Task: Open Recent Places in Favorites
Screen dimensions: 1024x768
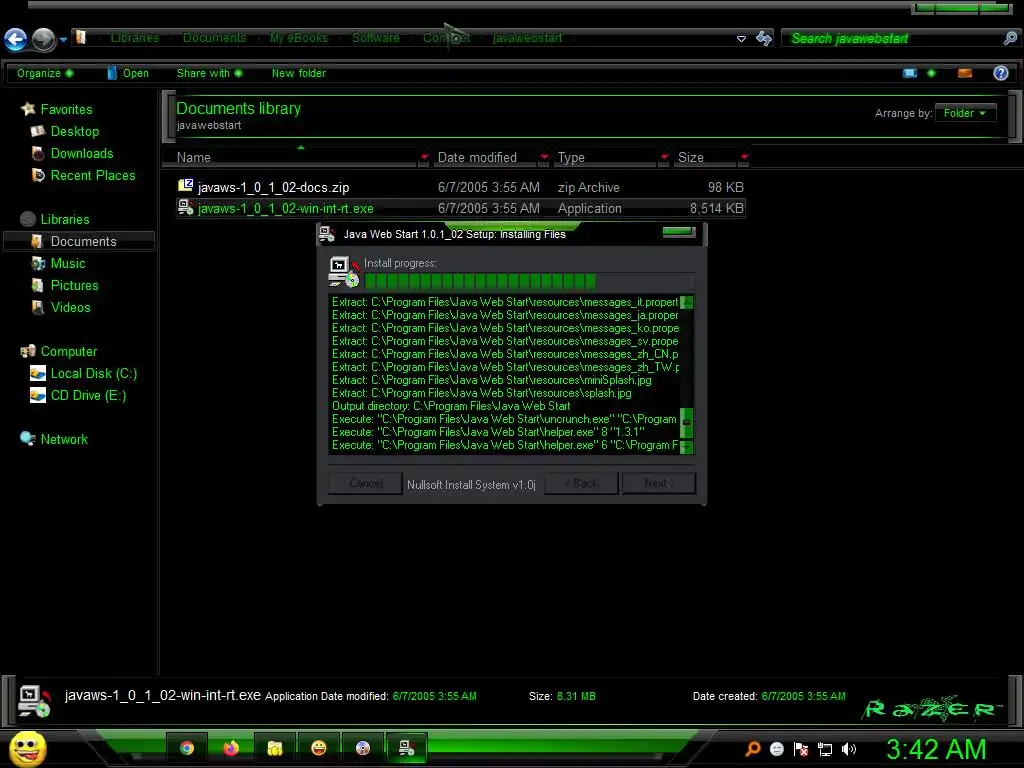Action: click(93, 176)
